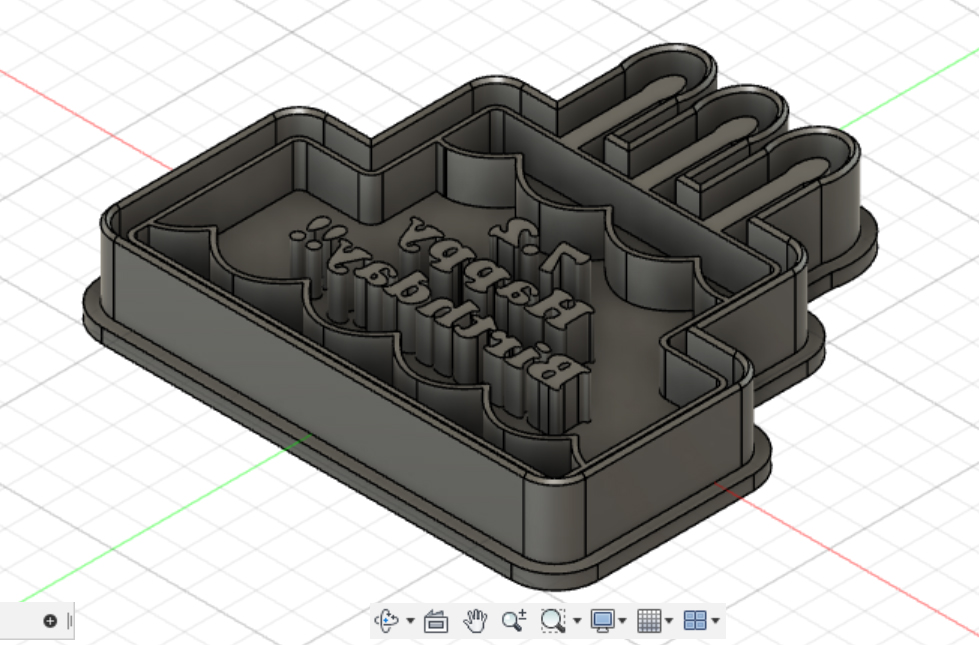This screenshot has width=979, height=645.
Task: Expand the Viewports dropdown arrow
Action: [x=716, y=621]
